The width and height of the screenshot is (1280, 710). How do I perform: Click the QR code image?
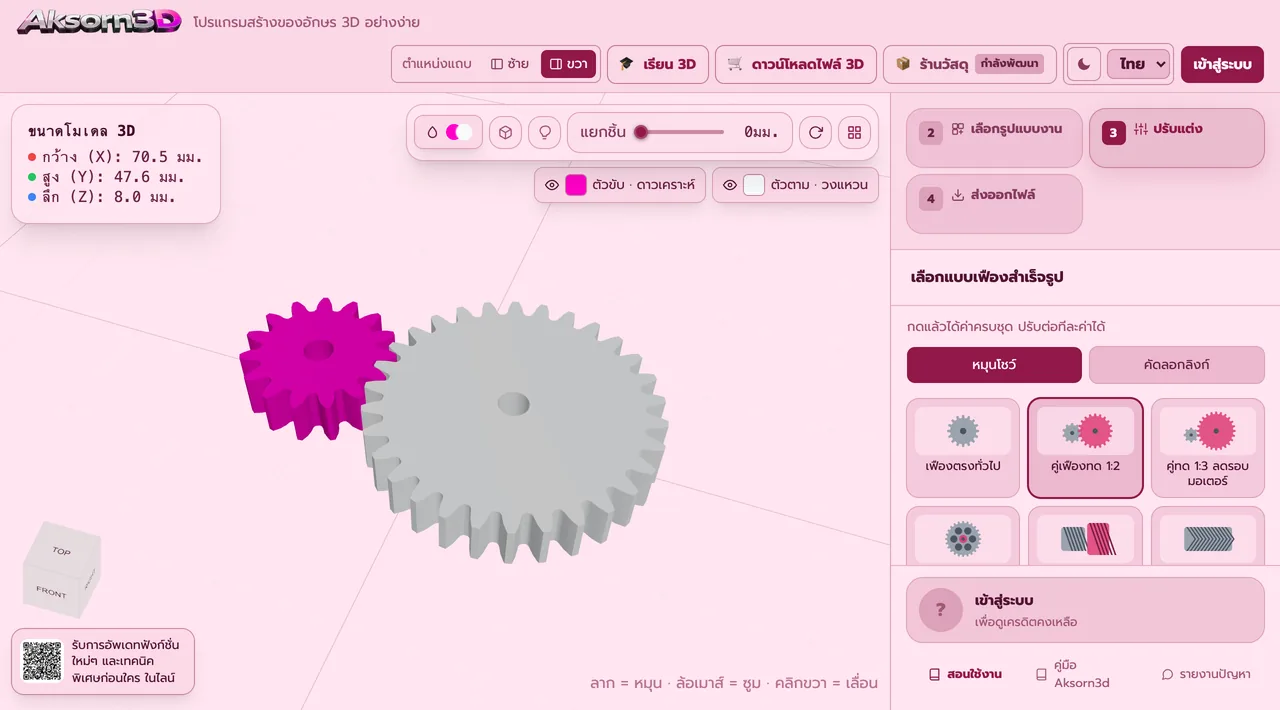[x=42, y=661]
